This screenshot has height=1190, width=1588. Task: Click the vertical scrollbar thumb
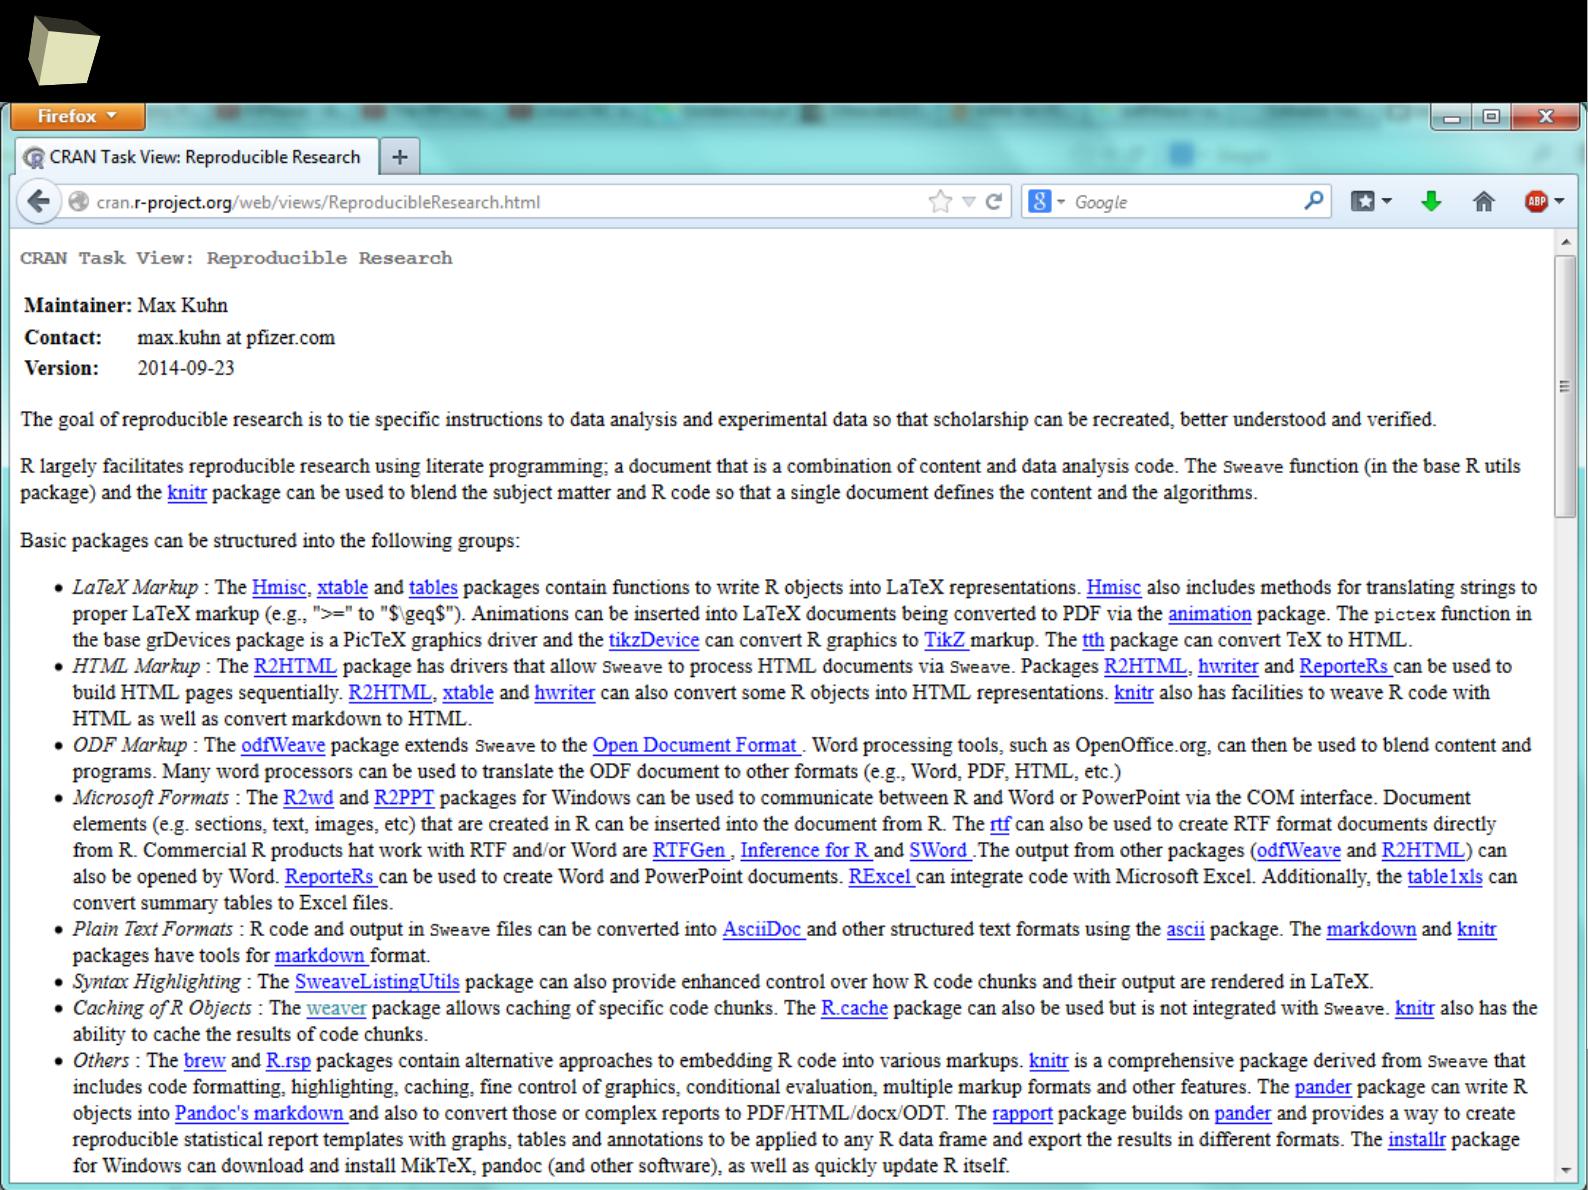1565,386
